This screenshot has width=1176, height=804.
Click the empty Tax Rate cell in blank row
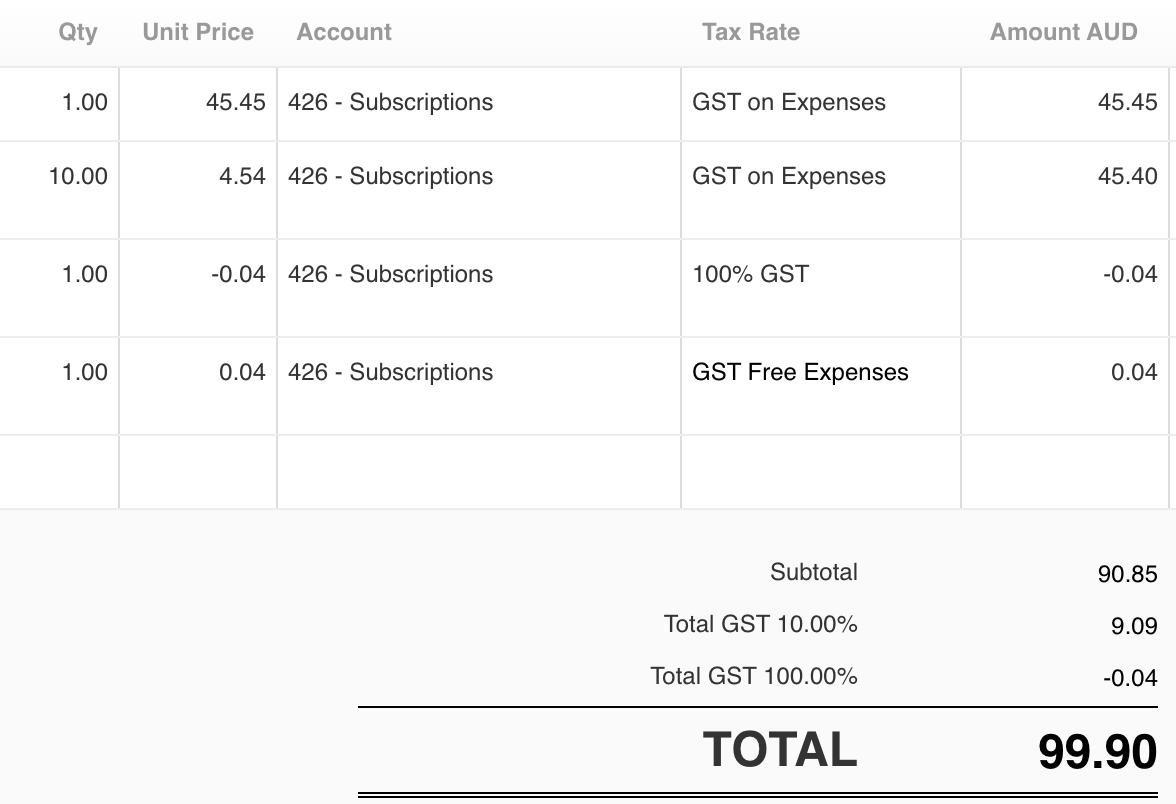pyautogui.click(x=820, y=472)
